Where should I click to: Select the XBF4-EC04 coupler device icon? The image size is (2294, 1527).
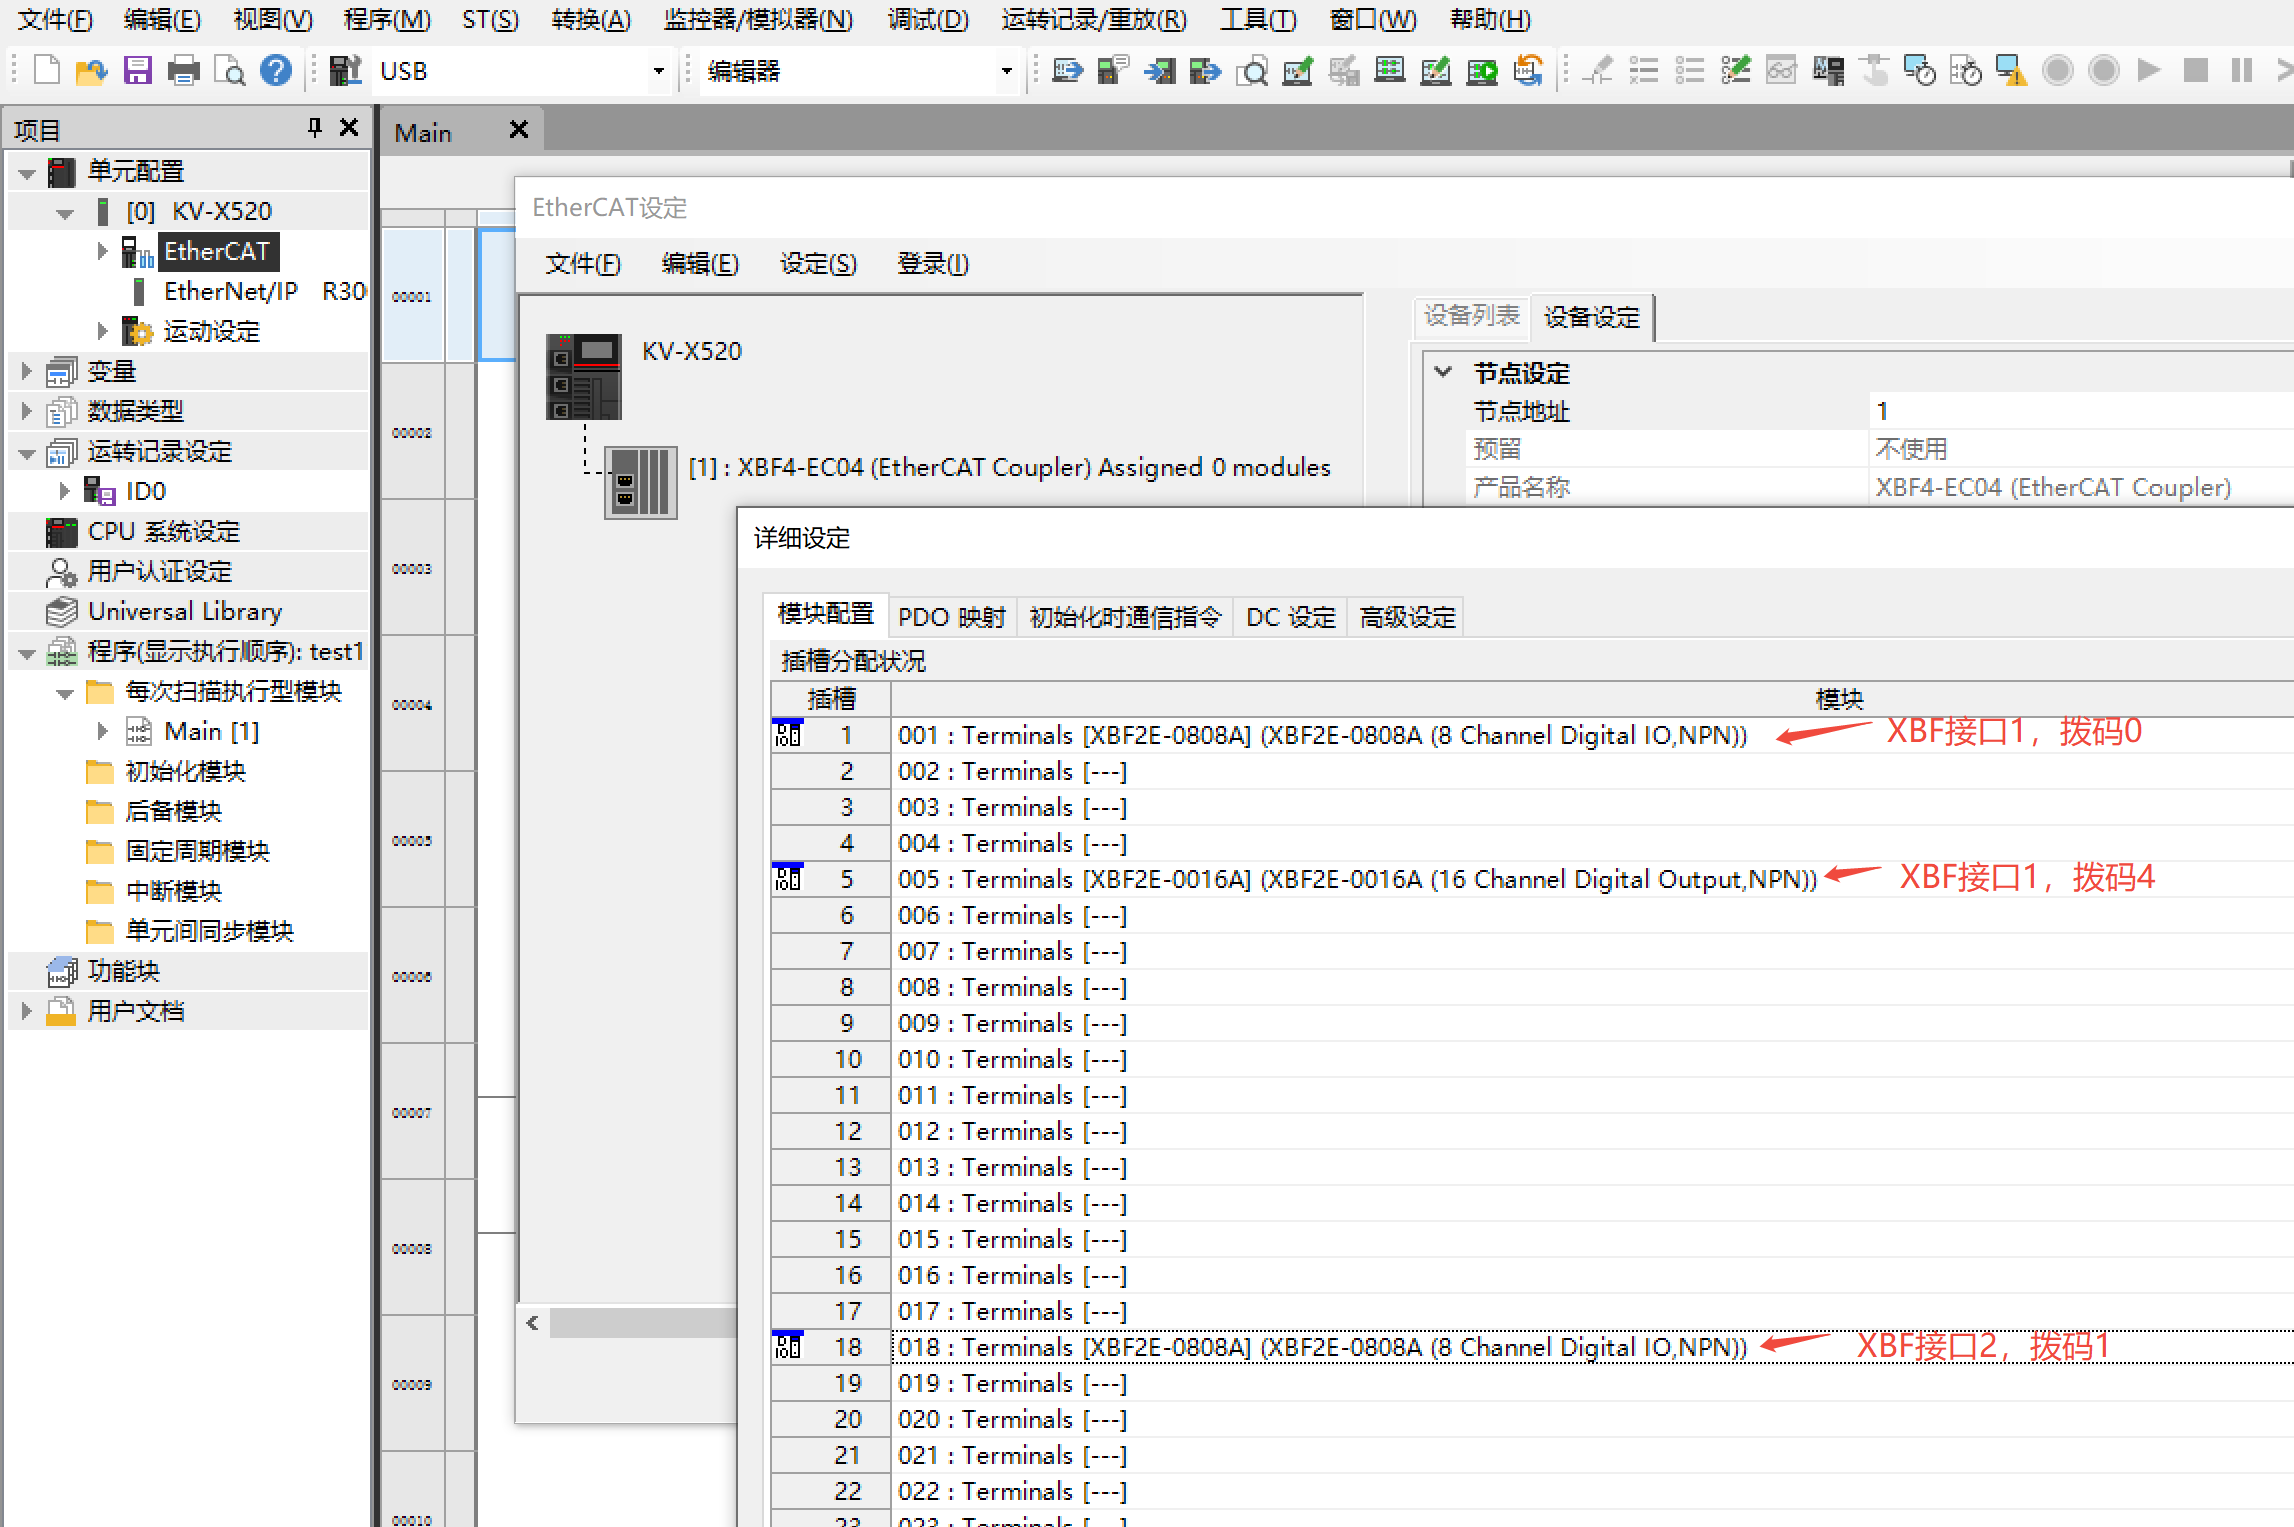pyautogui.click(x=640, y=482)
